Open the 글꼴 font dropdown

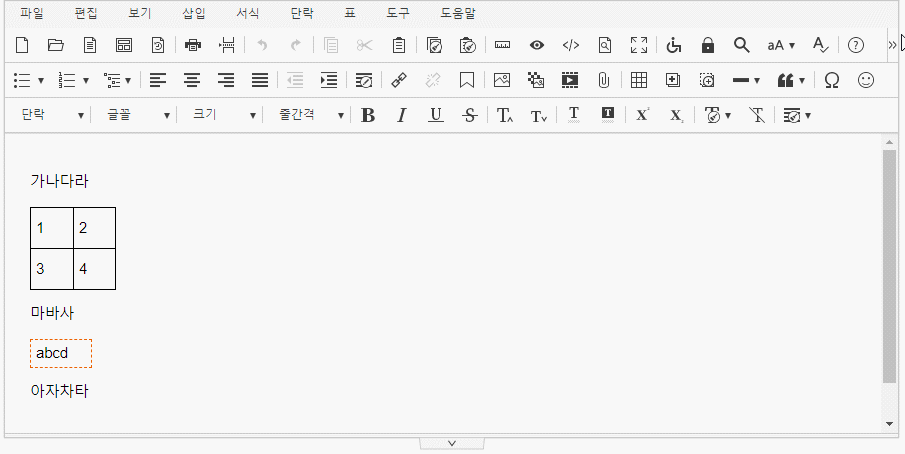138,115
